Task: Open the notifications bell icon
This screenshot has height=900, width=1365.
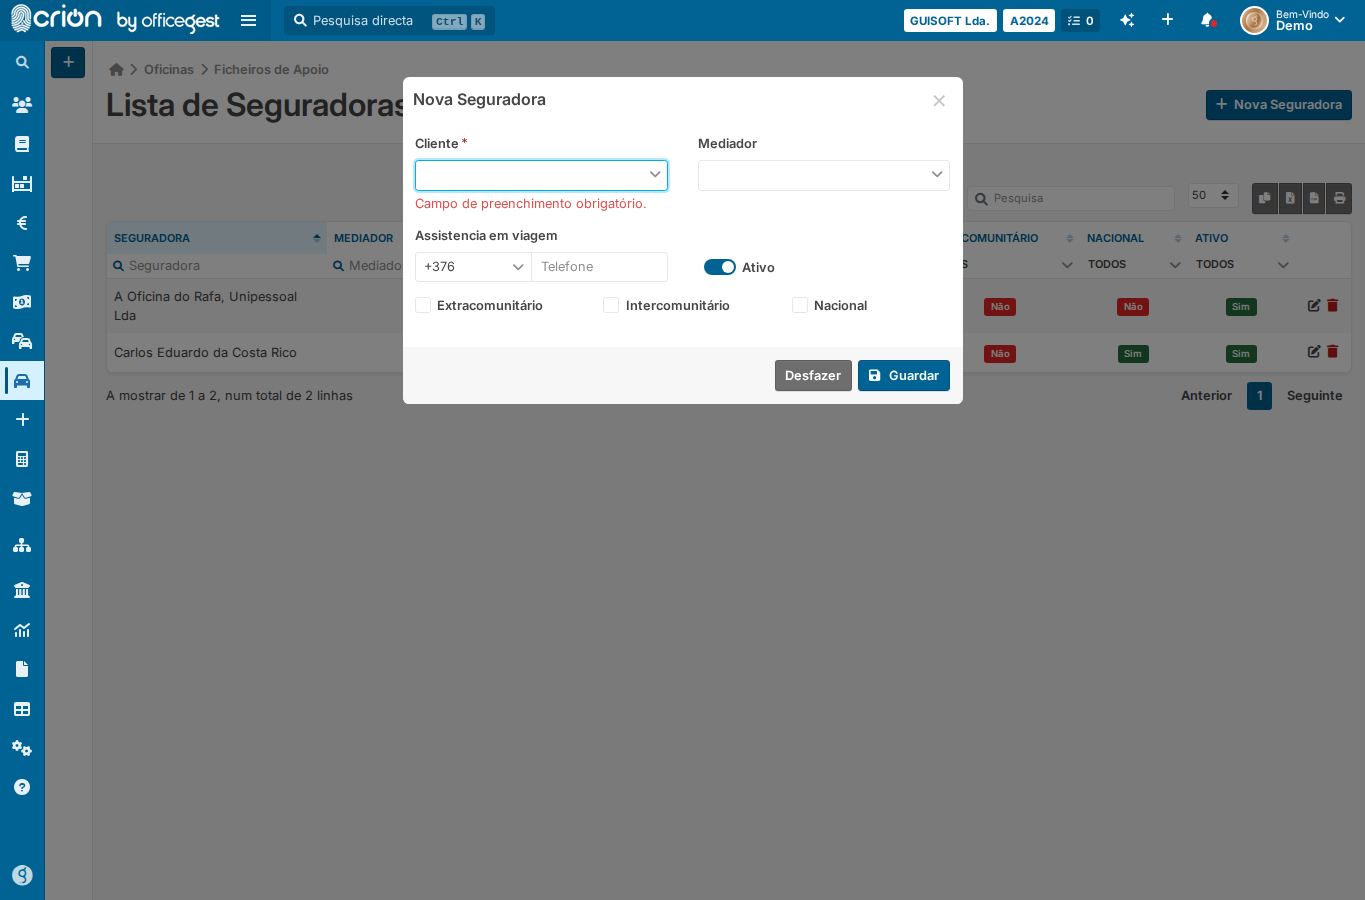Action: tap(1208, 20)
